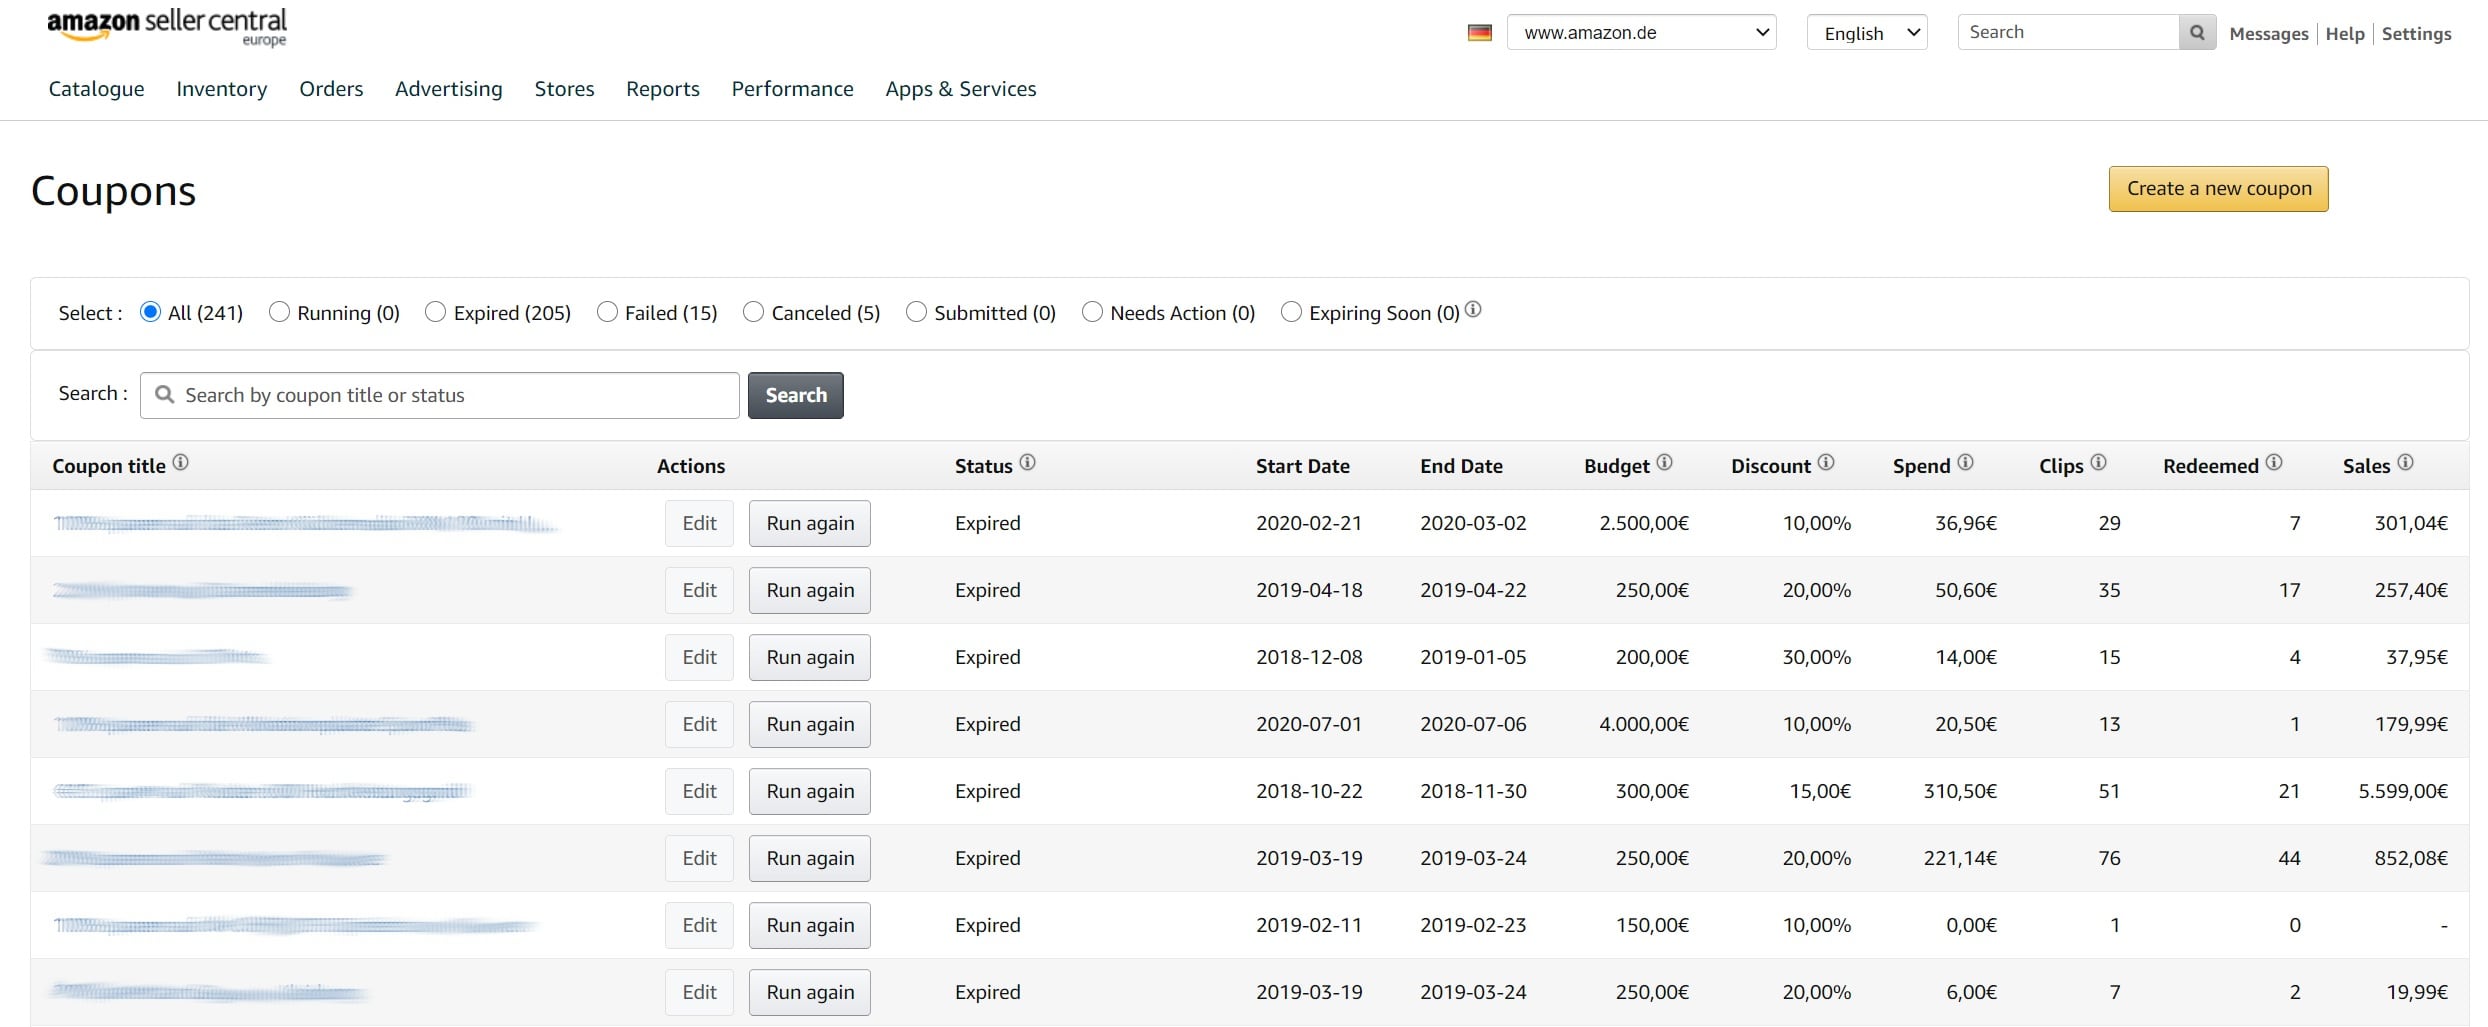2488x1027 pixels.
Task: Click Run again for coupon starting 2019-04-18
Action: click(810, 590)
